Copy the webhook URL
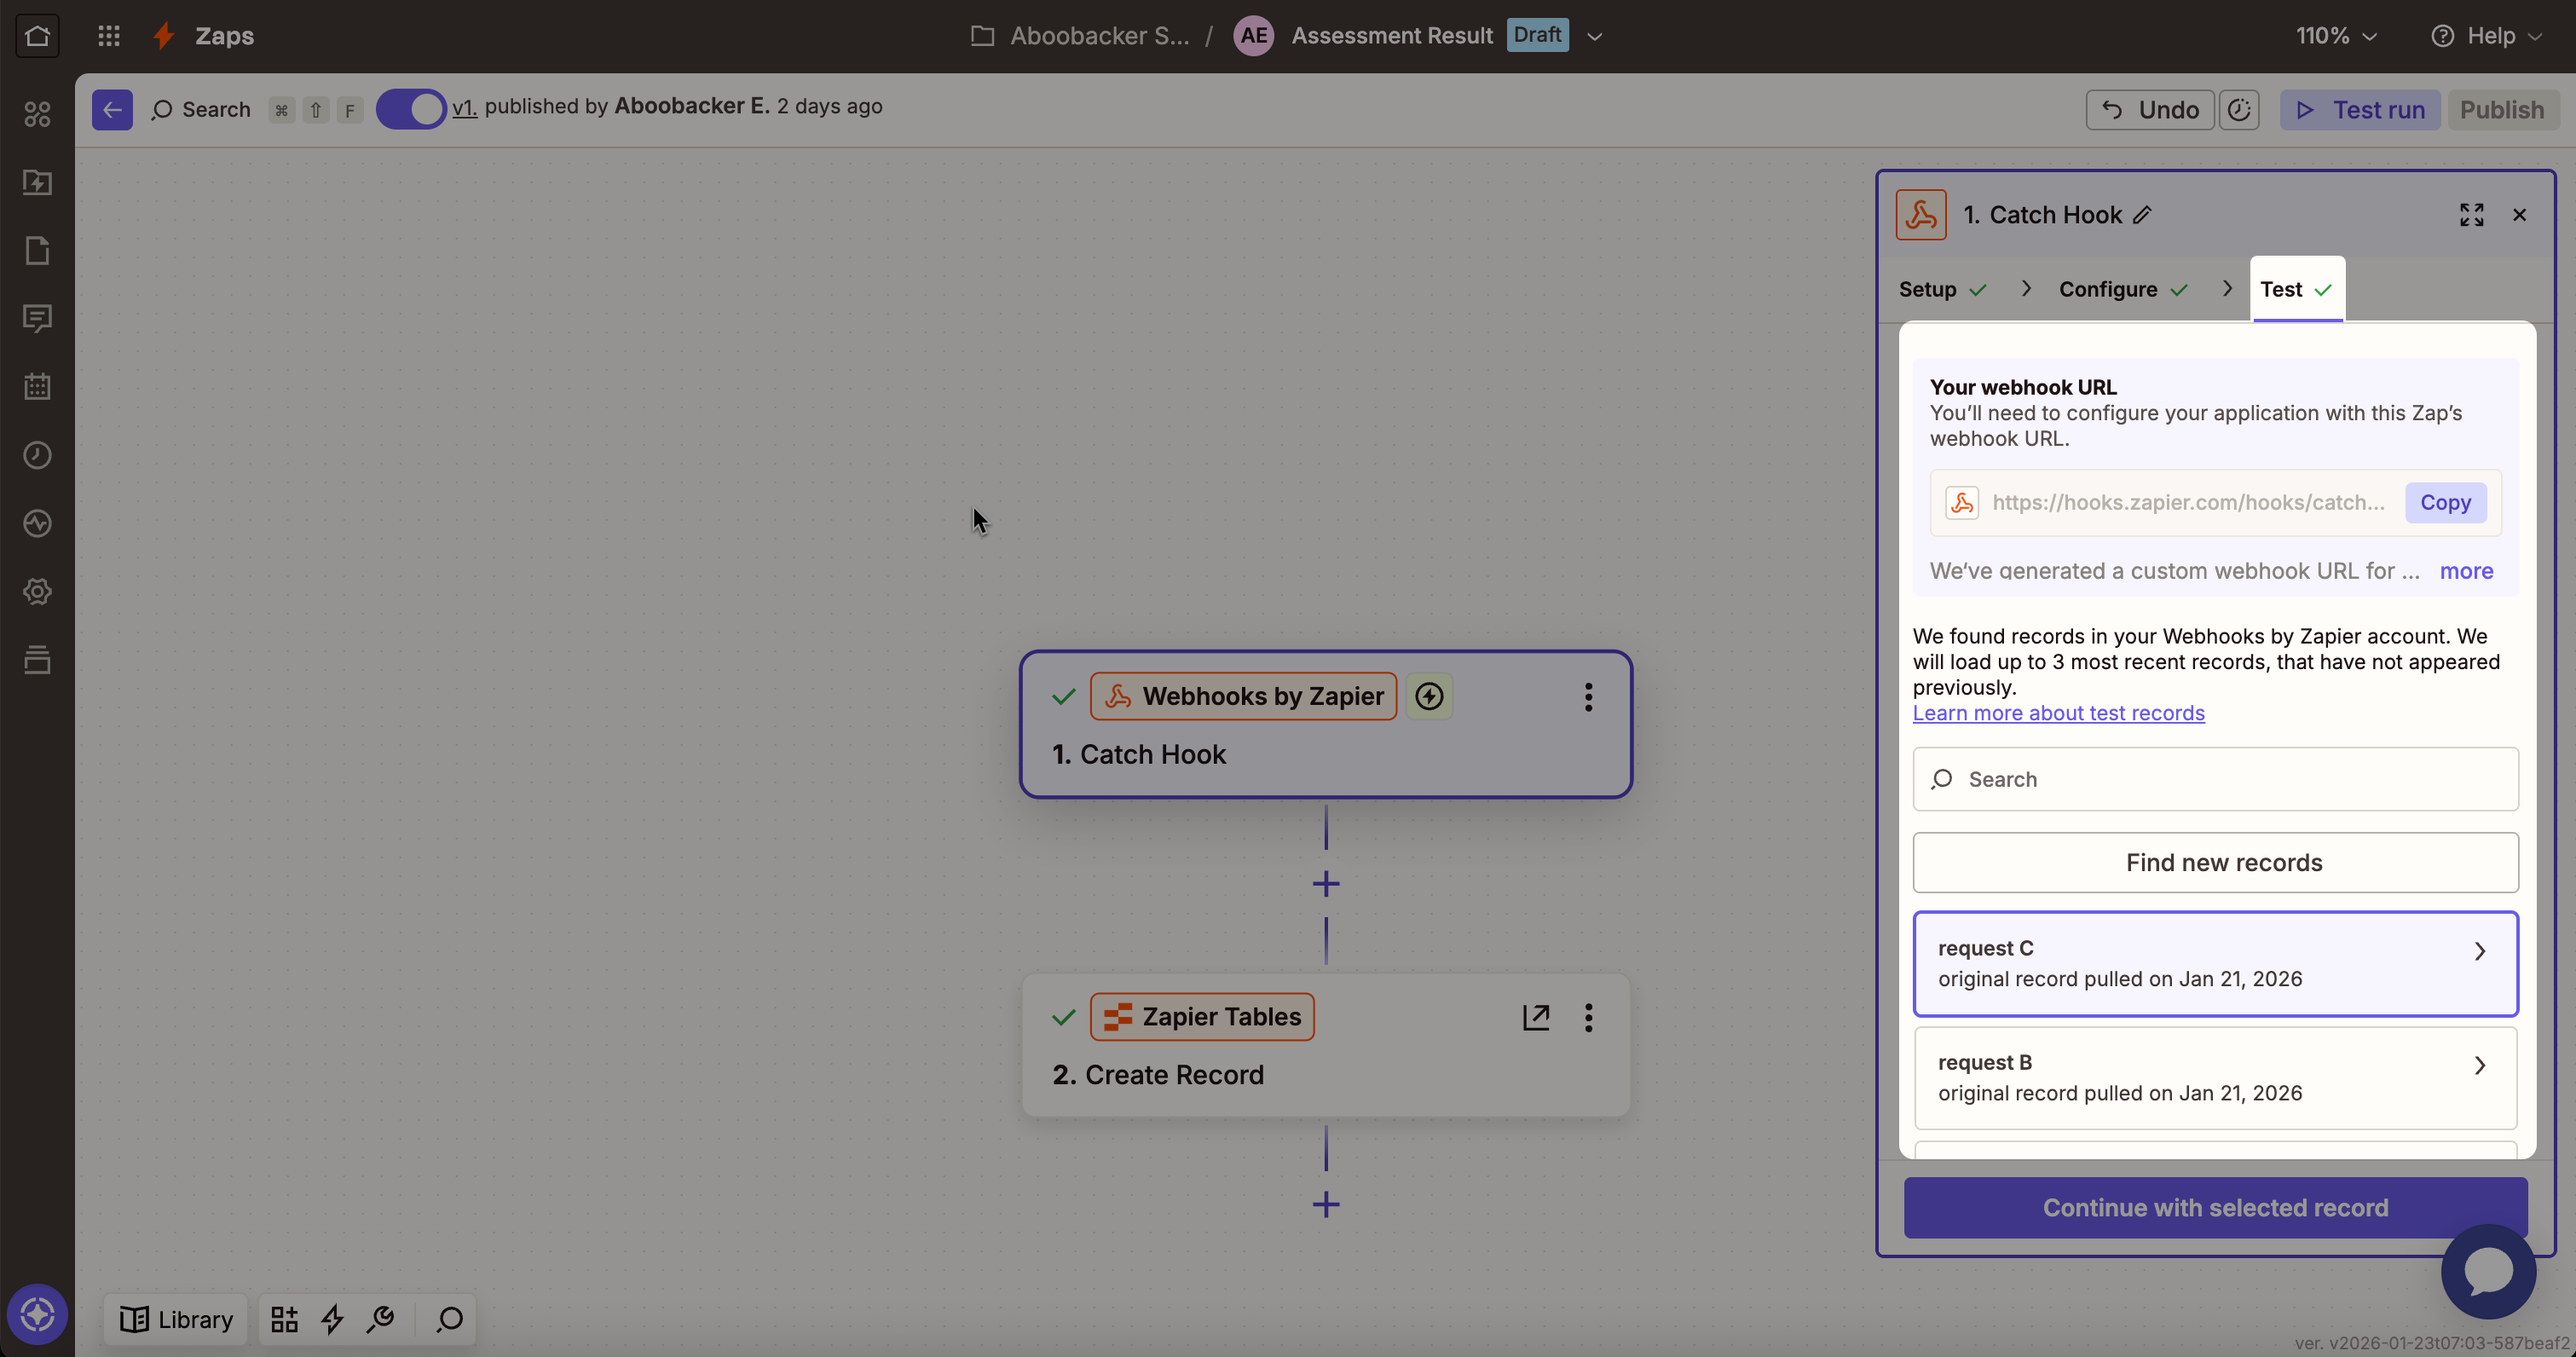 pyautogui.click(x=2445, y=502)
